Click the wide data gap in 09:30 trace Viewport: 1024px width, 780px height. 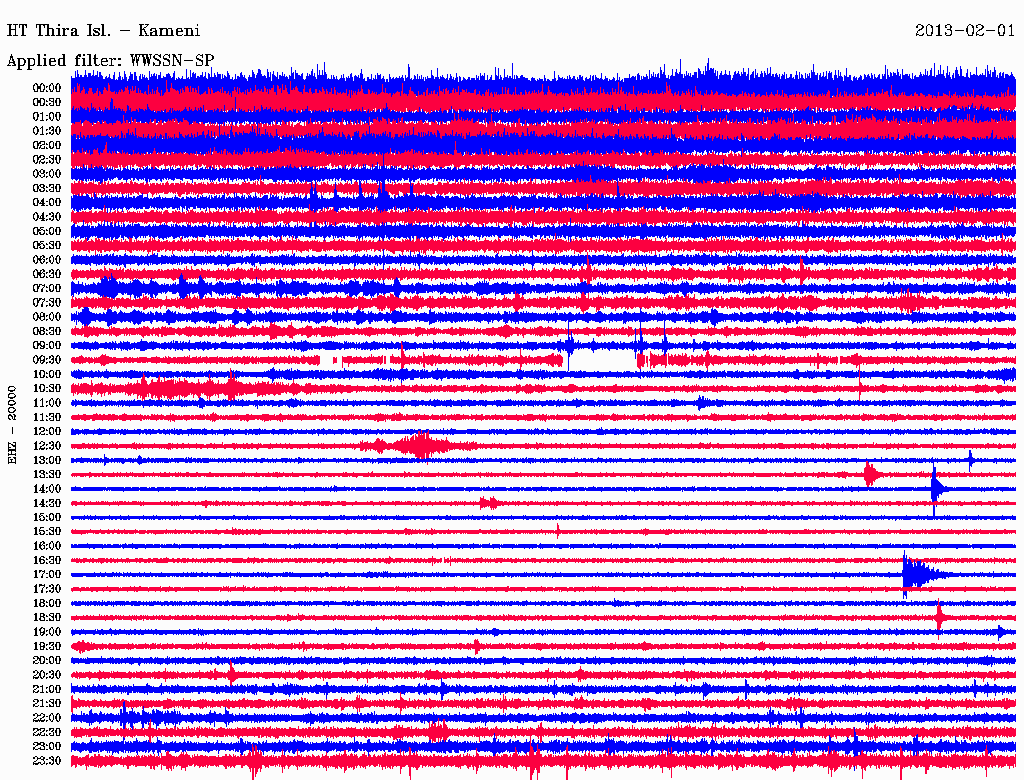600,361
